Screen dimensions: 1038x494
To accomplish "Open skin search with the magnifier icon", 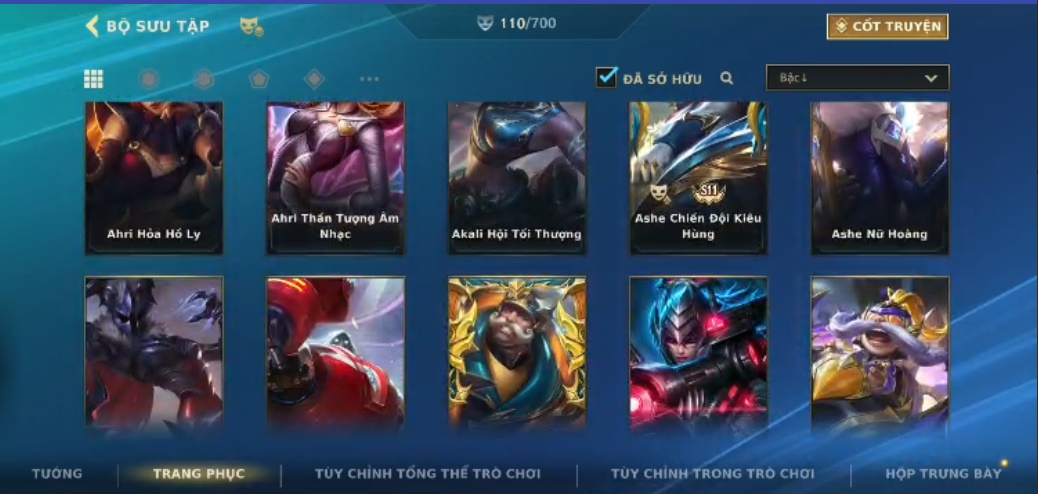I will pos(727,78).
